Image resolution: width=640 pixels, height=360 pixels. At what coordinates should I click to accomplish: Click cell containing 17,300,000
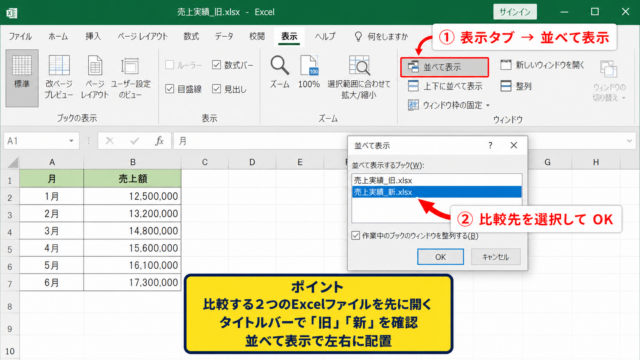(x=133, y=282)
